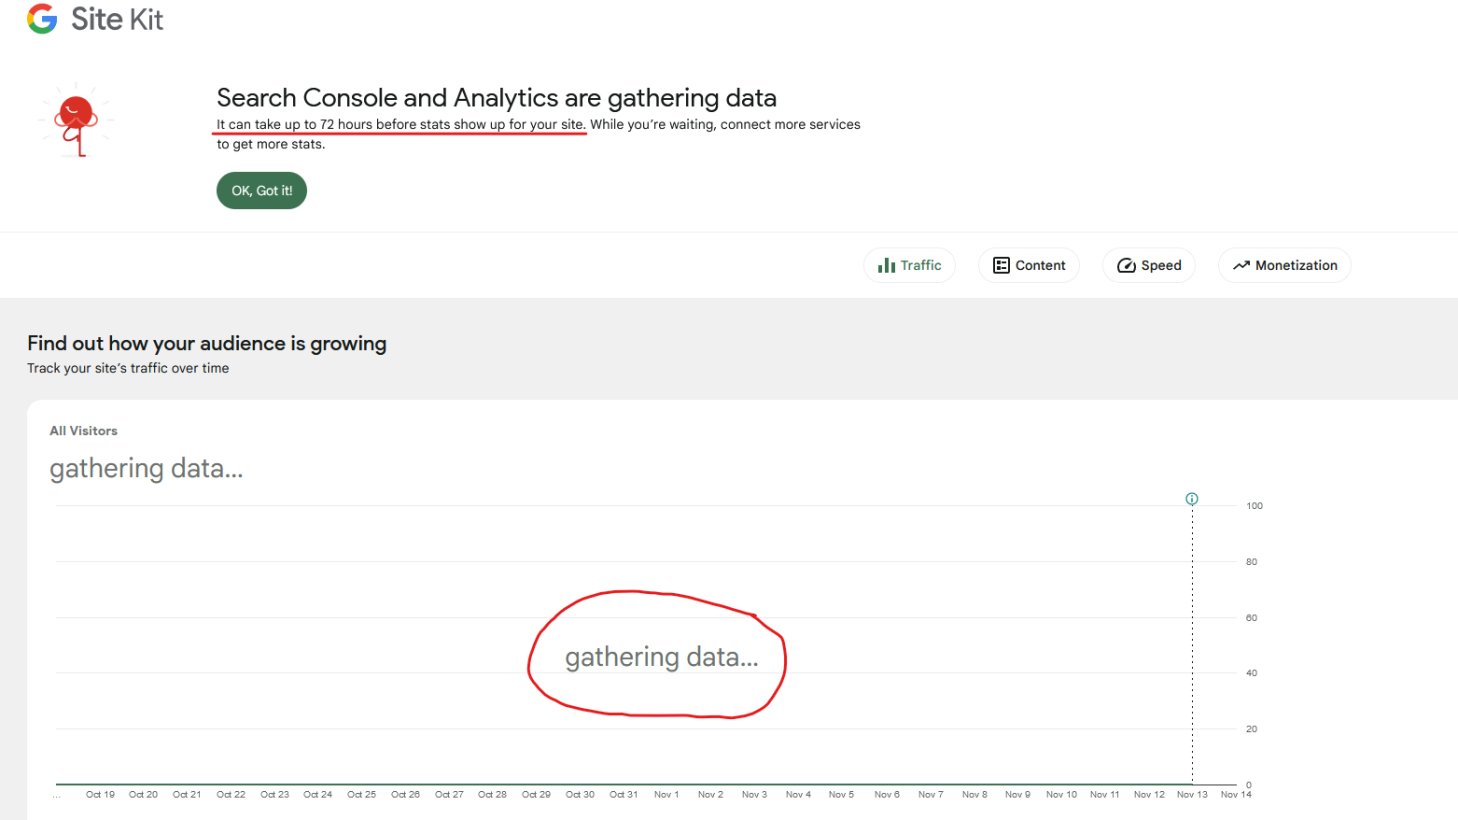Click the Monetization trend arrow icon
Viewport: 1458px width, 820px height.
pyautogui.click(x=1241, y=265)
